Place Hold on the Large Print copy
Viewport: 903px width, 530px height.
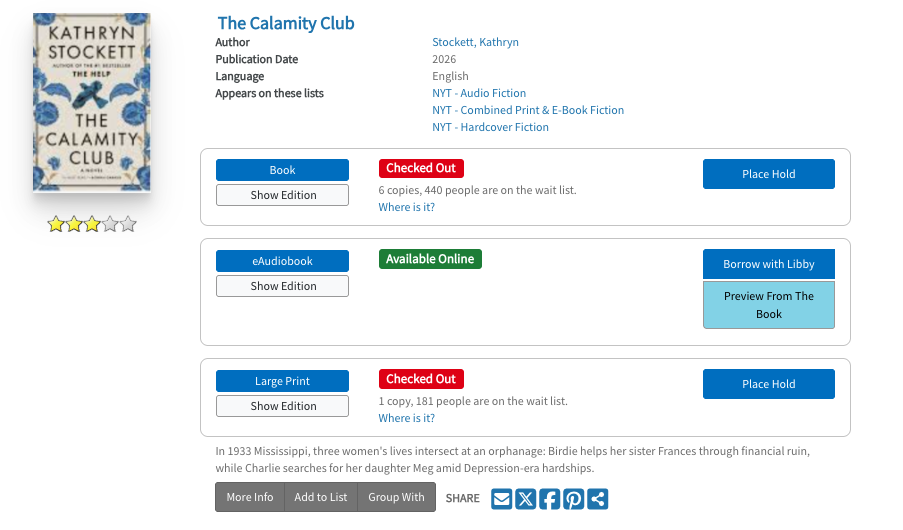pyautogui.click(x=768, y=384)
